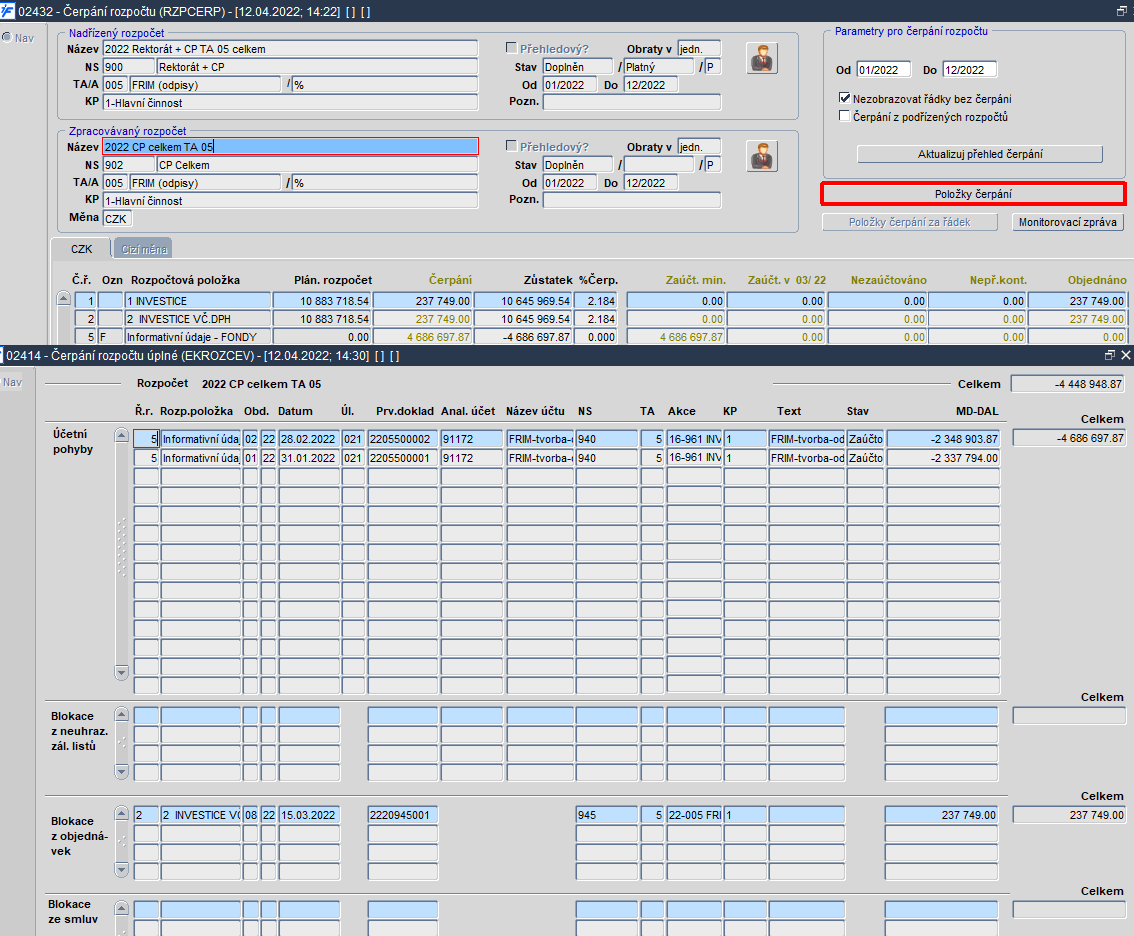Click order date 15.03.2022
This screenshot has width=1134, height=936.
[x=309, y=814]
